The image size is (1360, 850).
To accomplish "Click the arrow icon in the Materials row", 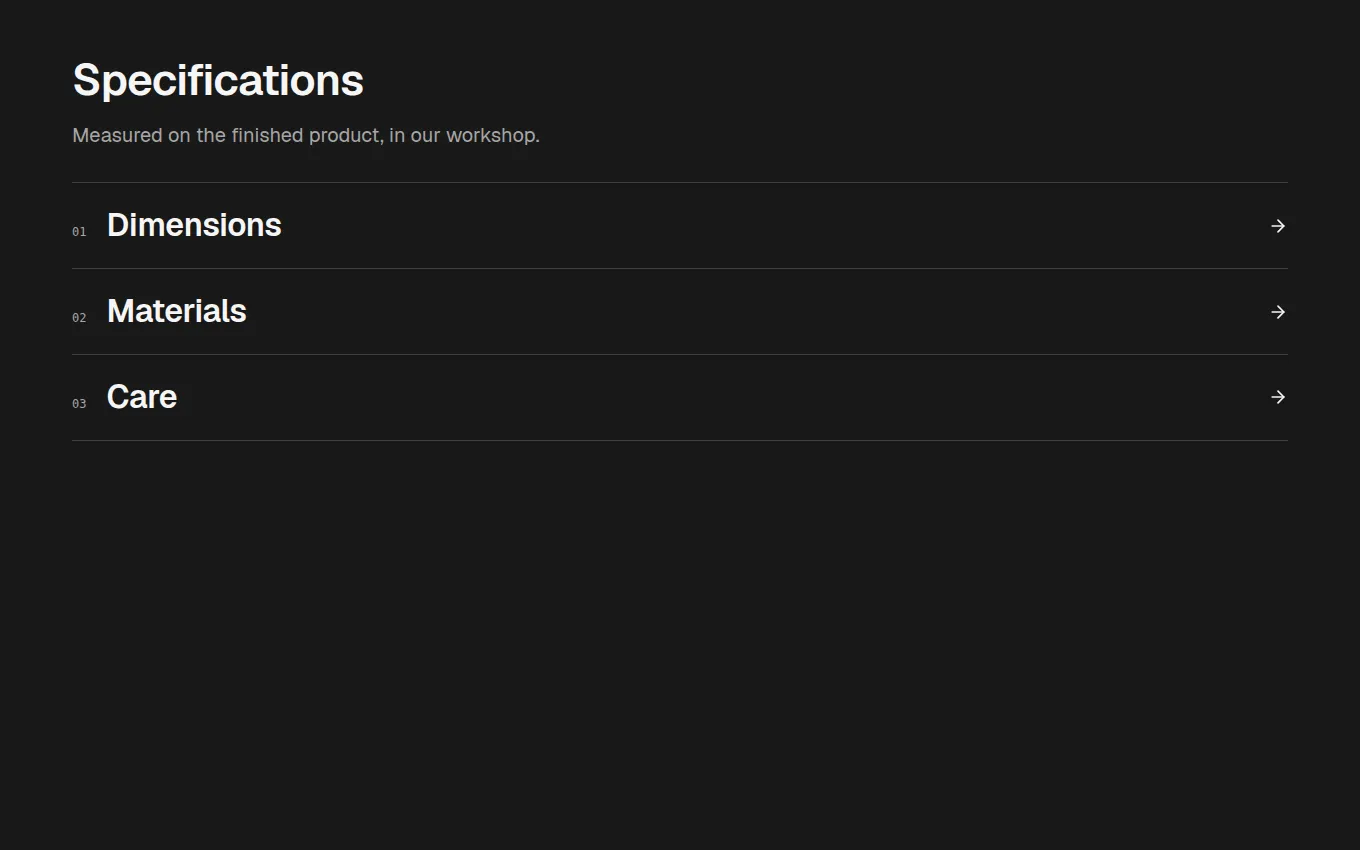I will click(x=1277, y=312).
